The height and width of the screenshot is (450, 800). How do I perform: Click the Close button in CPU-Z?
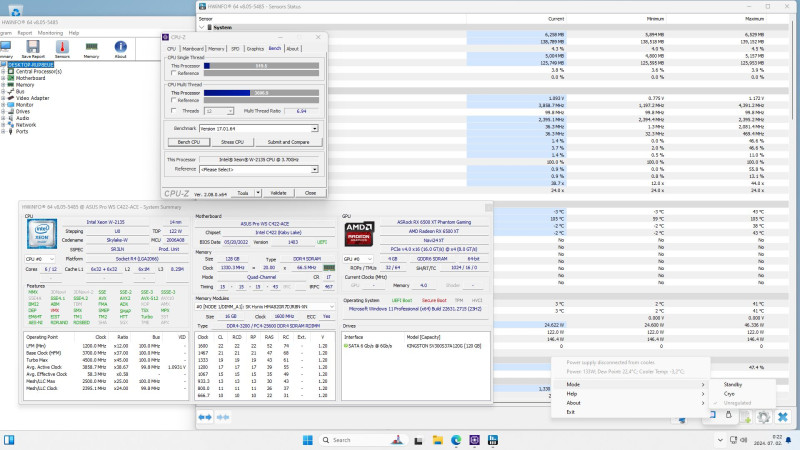(x=310, y=193)
